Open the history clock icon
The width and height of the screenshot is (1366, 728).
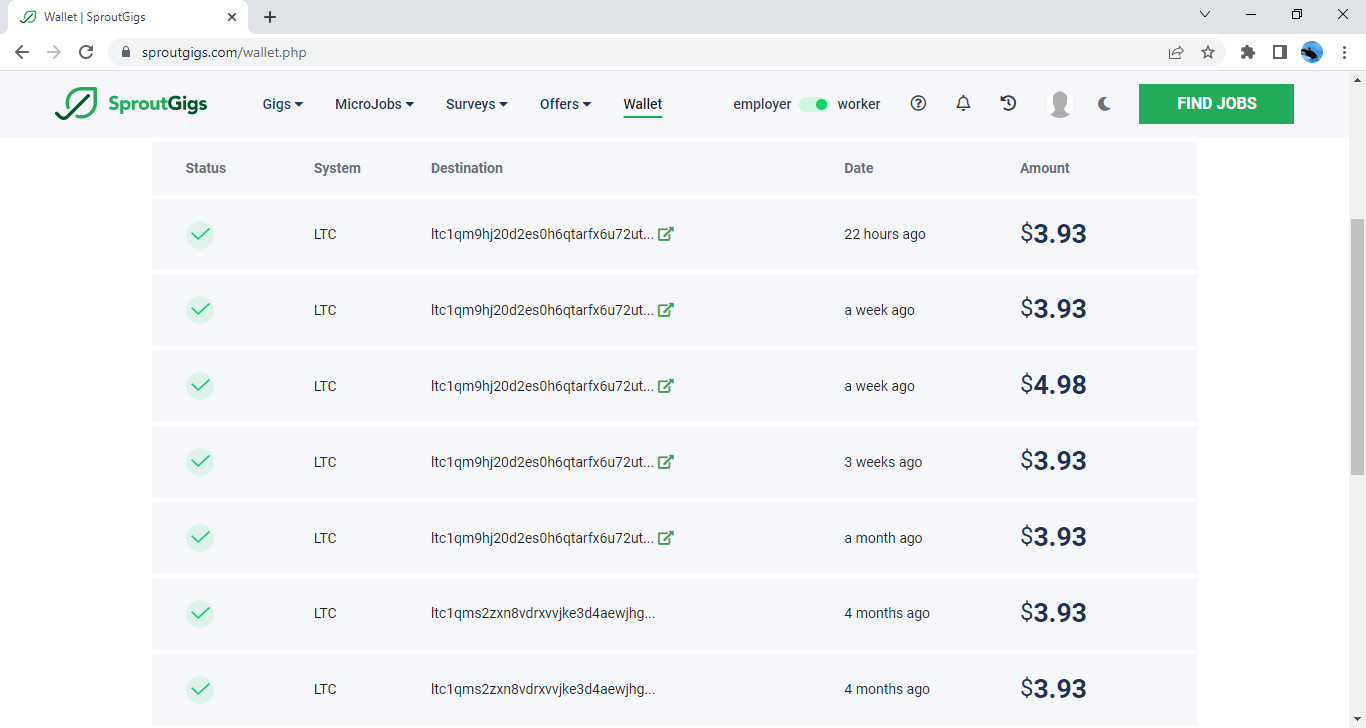tap(1008, 104)
